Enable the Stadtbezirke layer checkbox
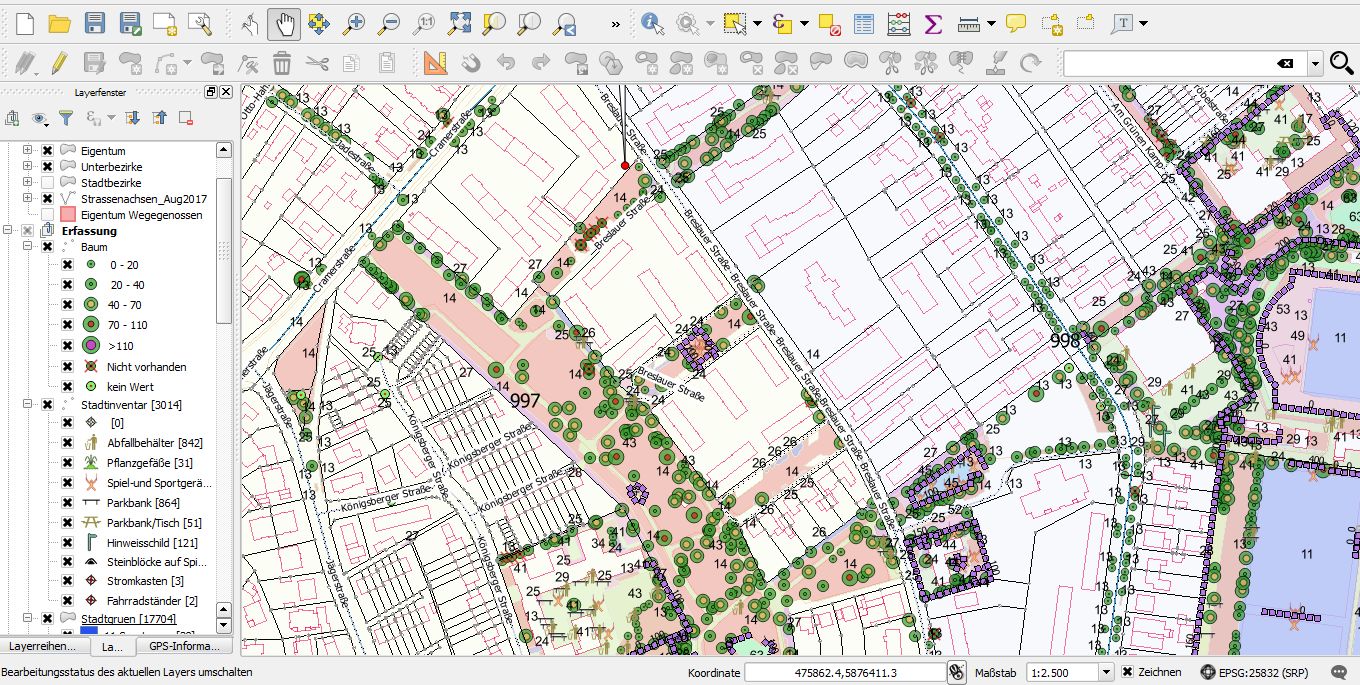 click(47, 183)
